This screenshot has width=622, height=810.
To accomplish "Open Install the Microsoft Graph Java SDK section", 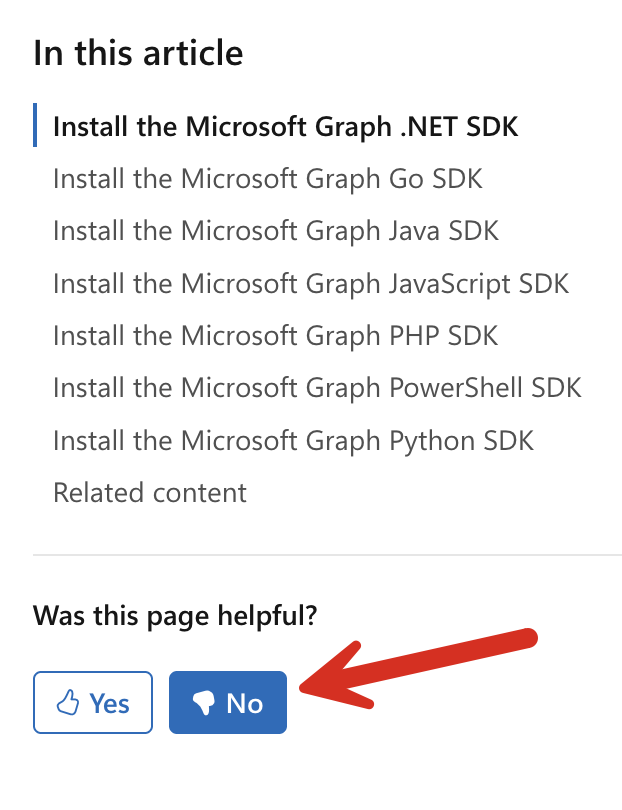I will (275, 231).
